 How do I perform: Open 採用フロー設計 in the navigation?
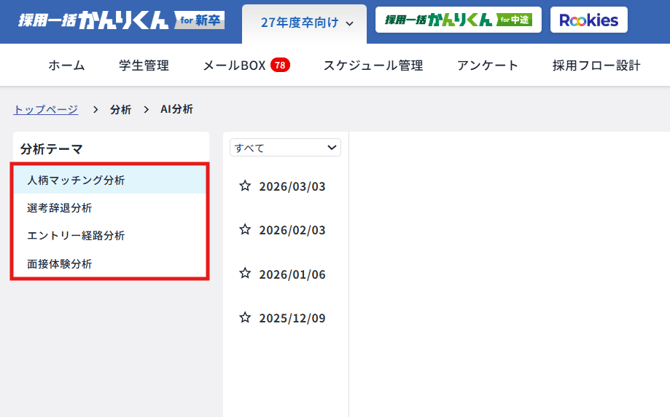[596, 66]
